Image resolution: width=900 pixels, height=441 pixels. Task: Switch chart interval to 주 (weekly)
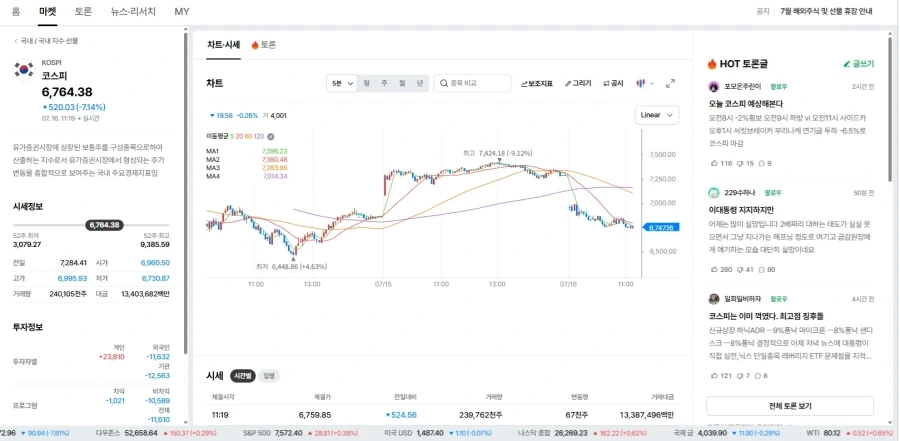click(384, 83)
